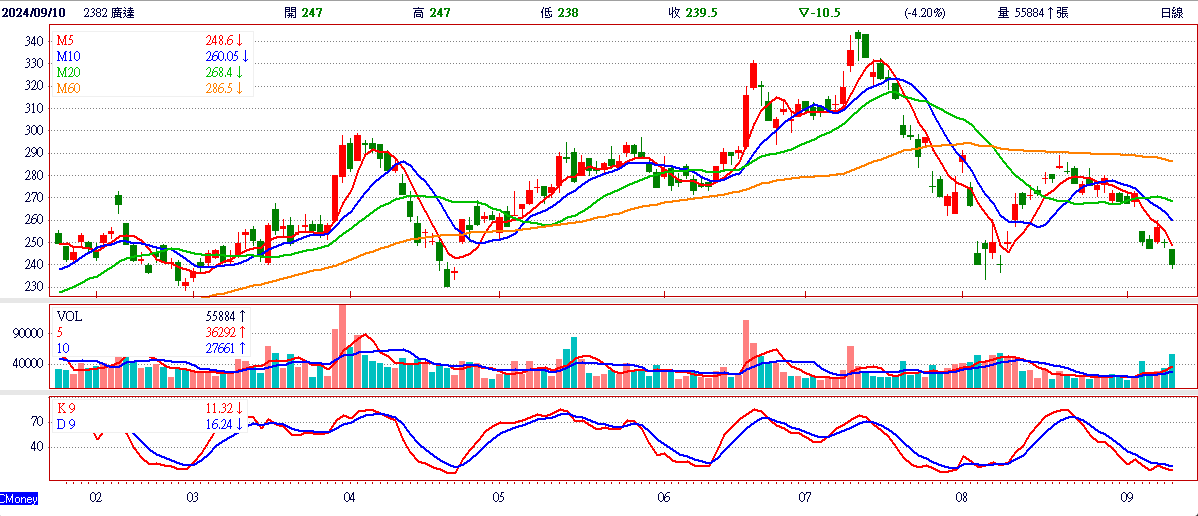This screenshot has height=516, width=1198.
Task: Select the closing price 收 239.5
Action: coord(691,13)
